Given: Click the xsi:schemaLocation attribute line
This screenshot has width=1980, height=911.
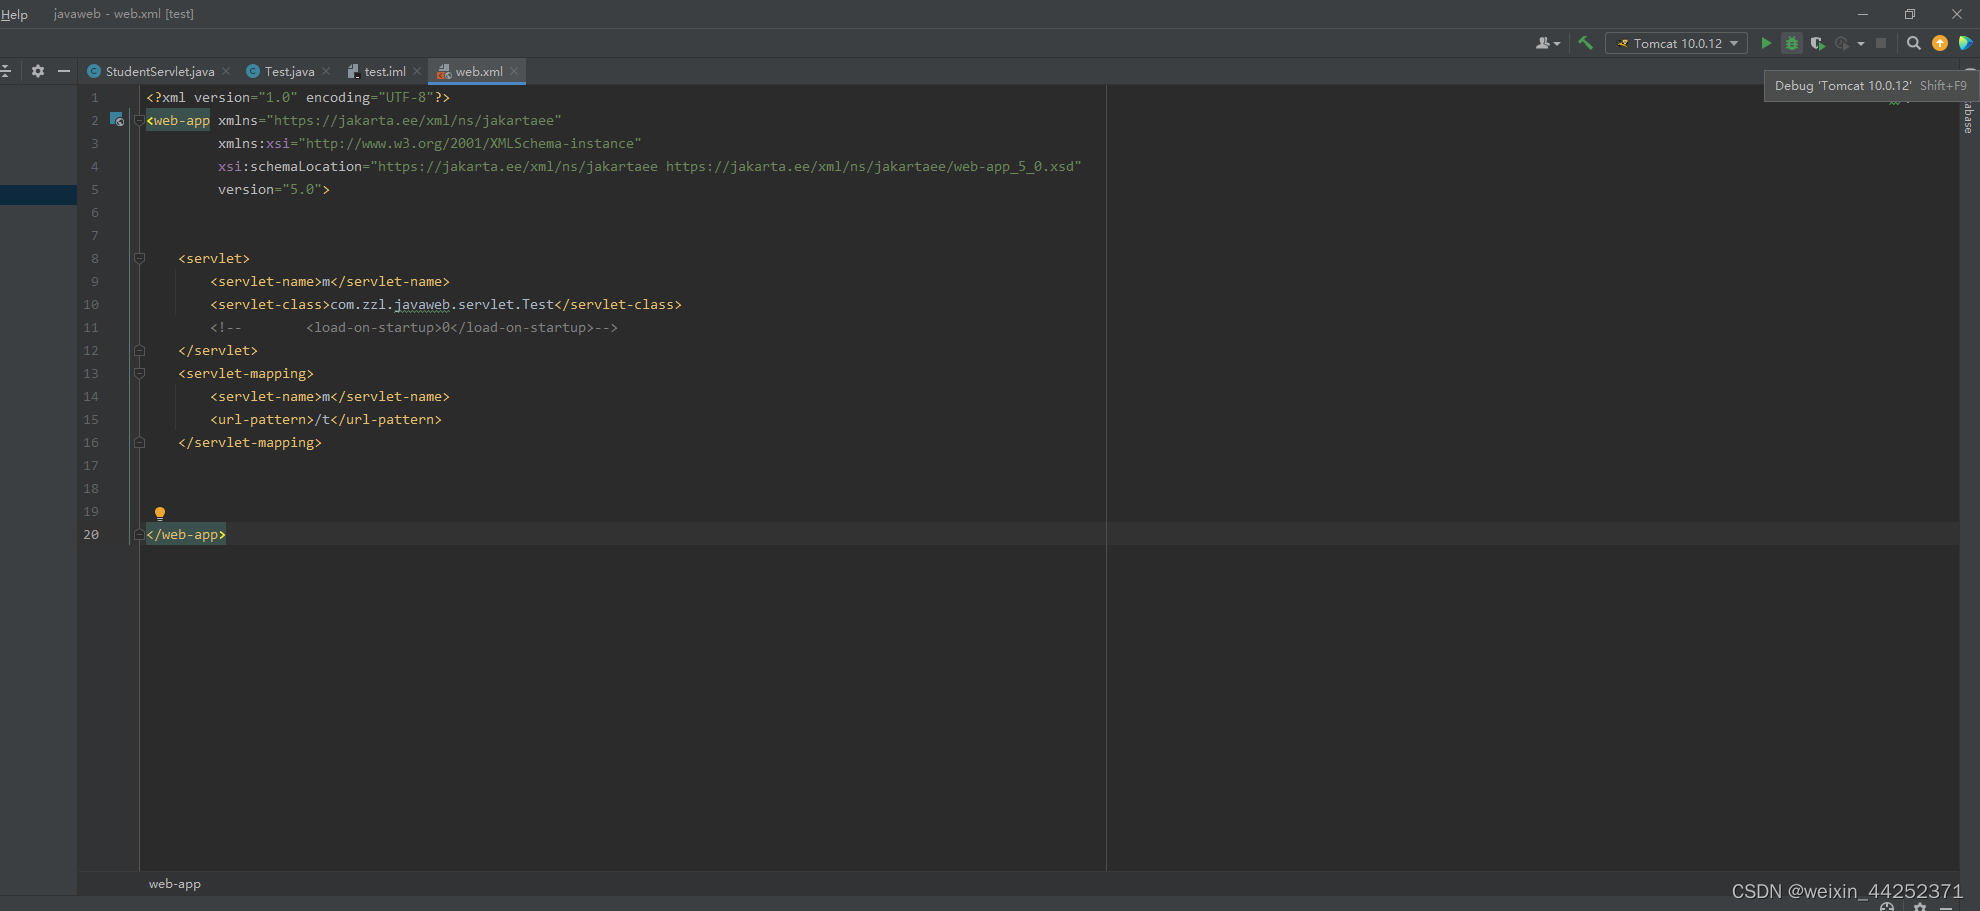Looking at the screenshot, I should pos(650,166).
